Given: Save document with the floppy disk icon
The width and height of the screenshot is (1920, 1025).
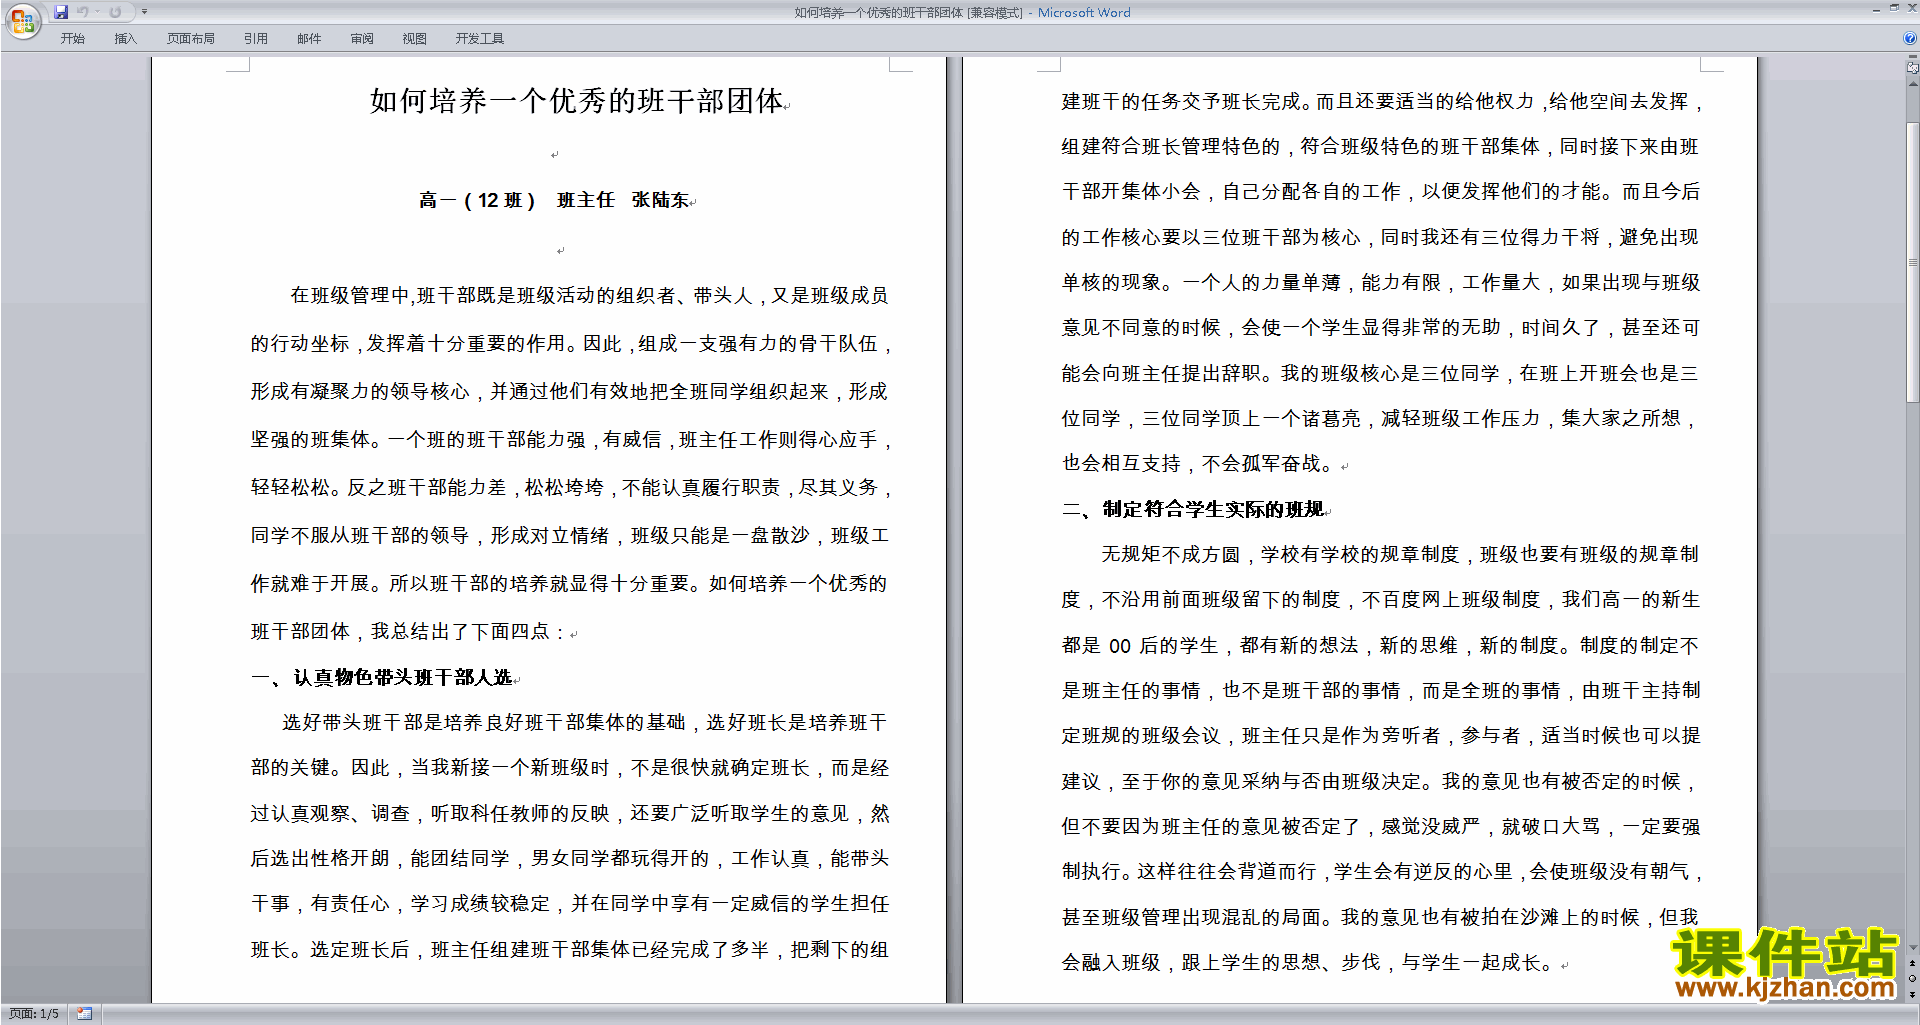Looking at the screenshot, I should [x=61, y=12].
